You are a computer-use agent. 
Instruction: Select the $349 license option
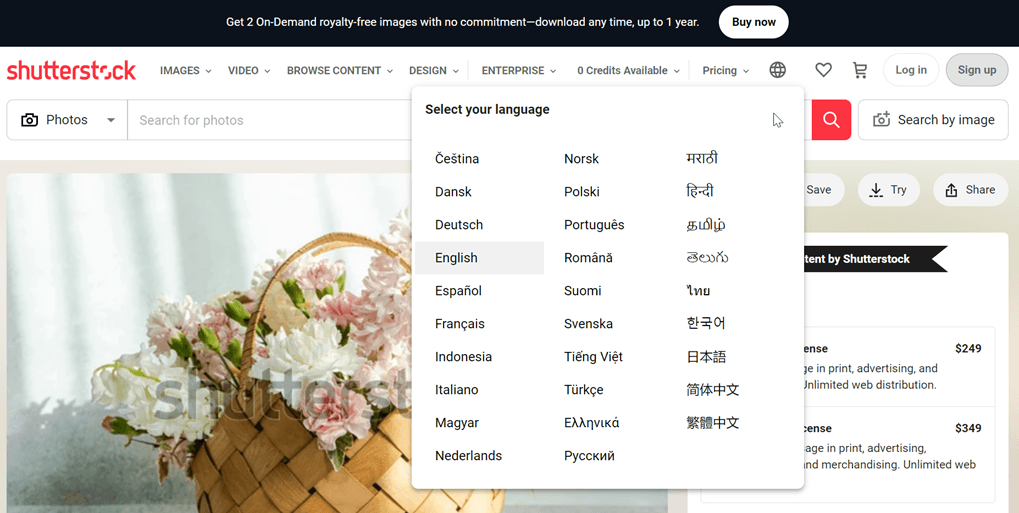click(898, 454)
